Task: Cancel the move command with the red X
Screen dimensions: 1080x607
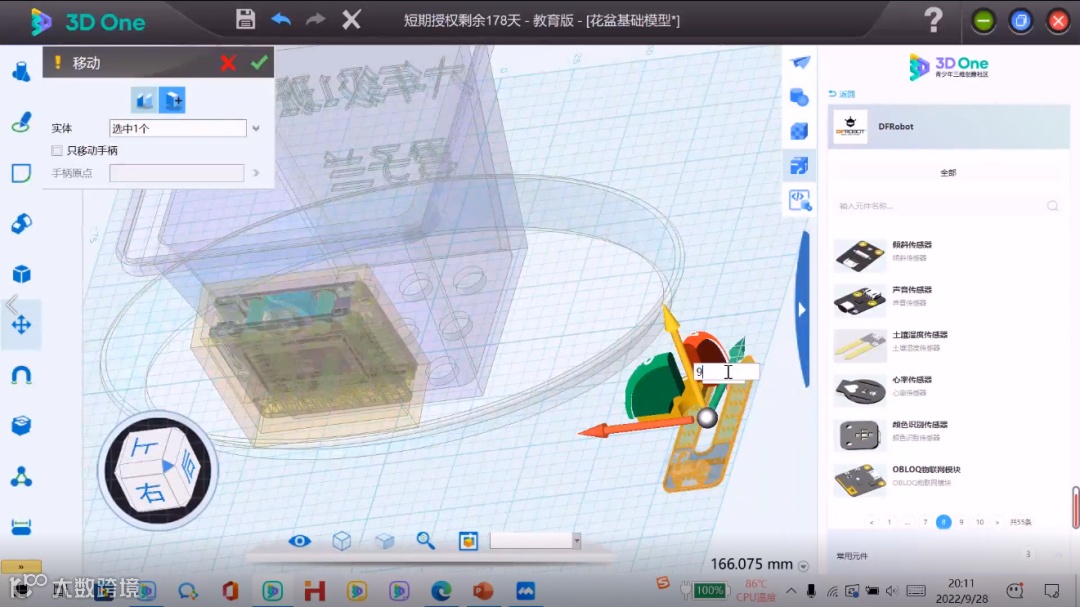Action: point(228,63)
